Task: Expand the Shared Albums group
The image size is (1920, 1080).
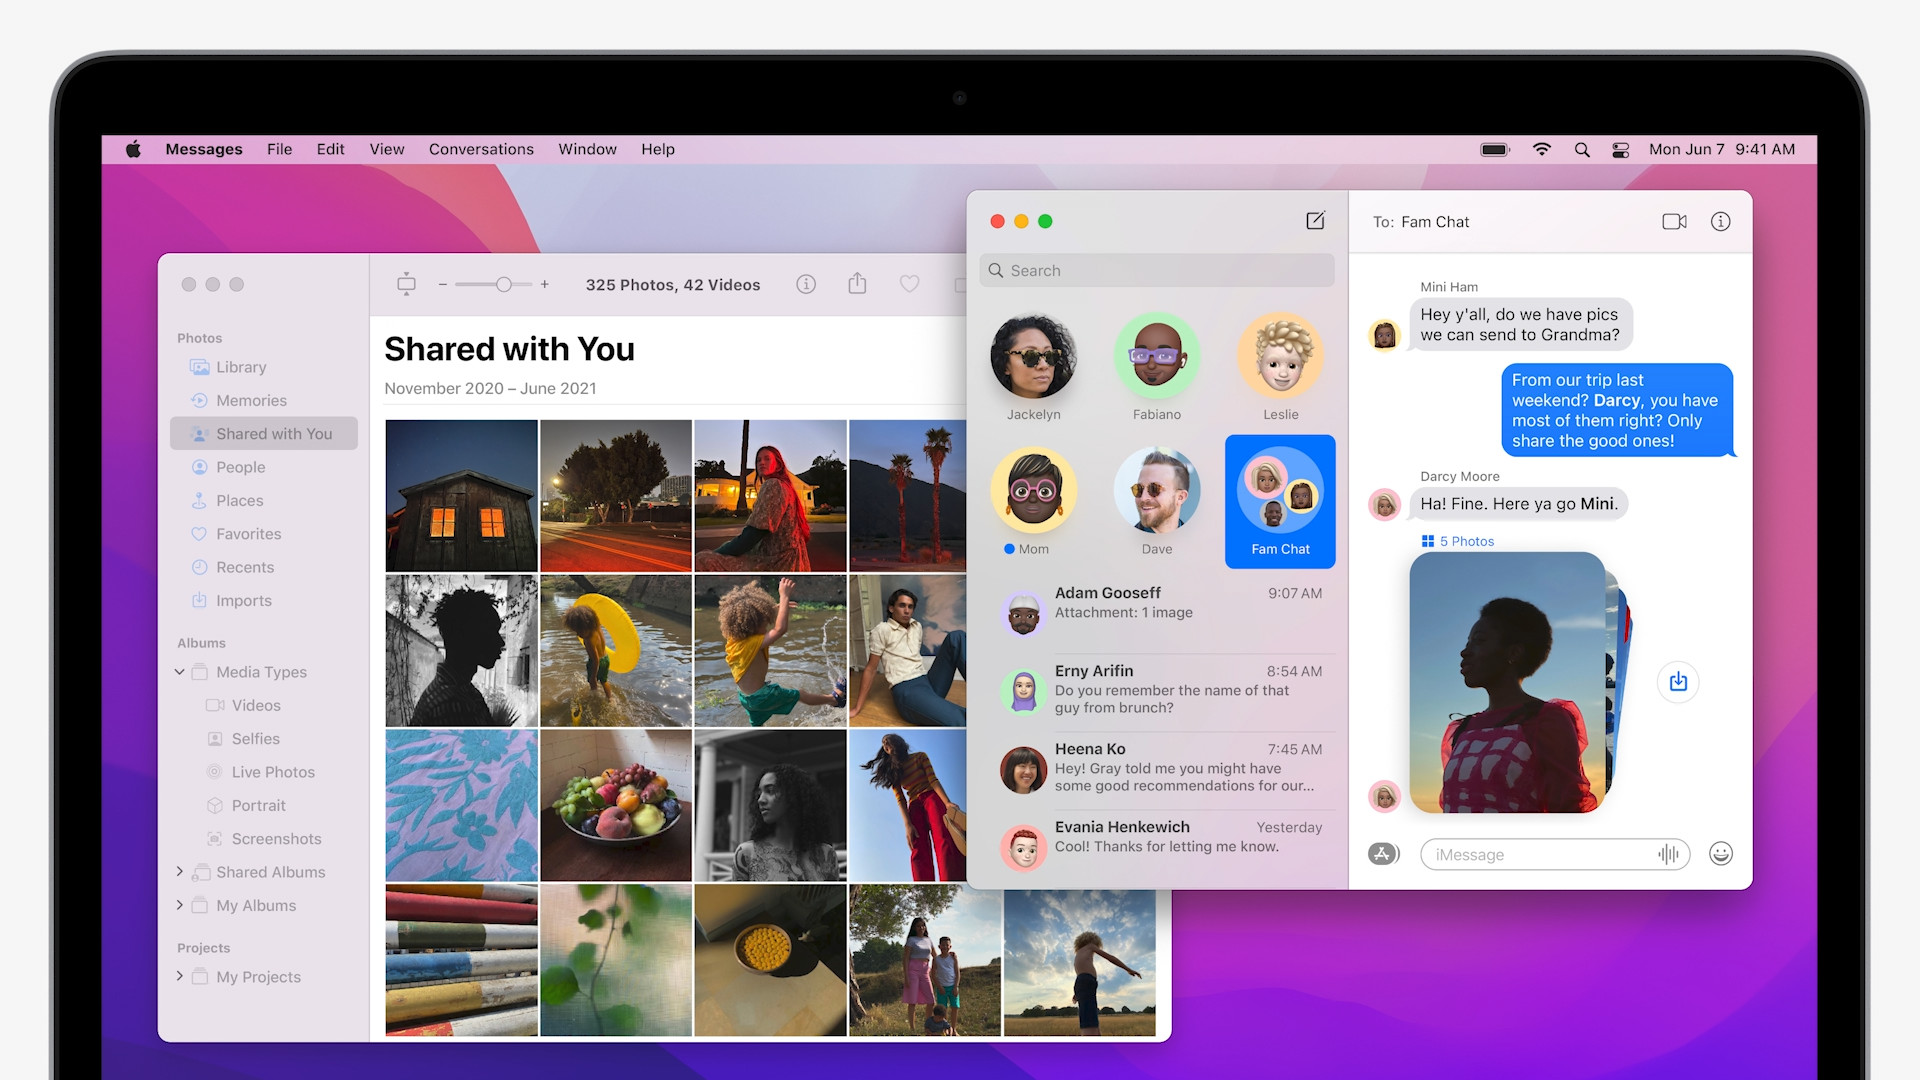Action: 180,872
